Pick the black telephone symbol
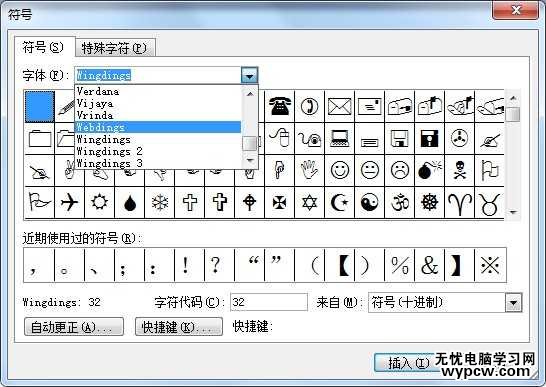546x387 pixels. (x=280, y=106)
